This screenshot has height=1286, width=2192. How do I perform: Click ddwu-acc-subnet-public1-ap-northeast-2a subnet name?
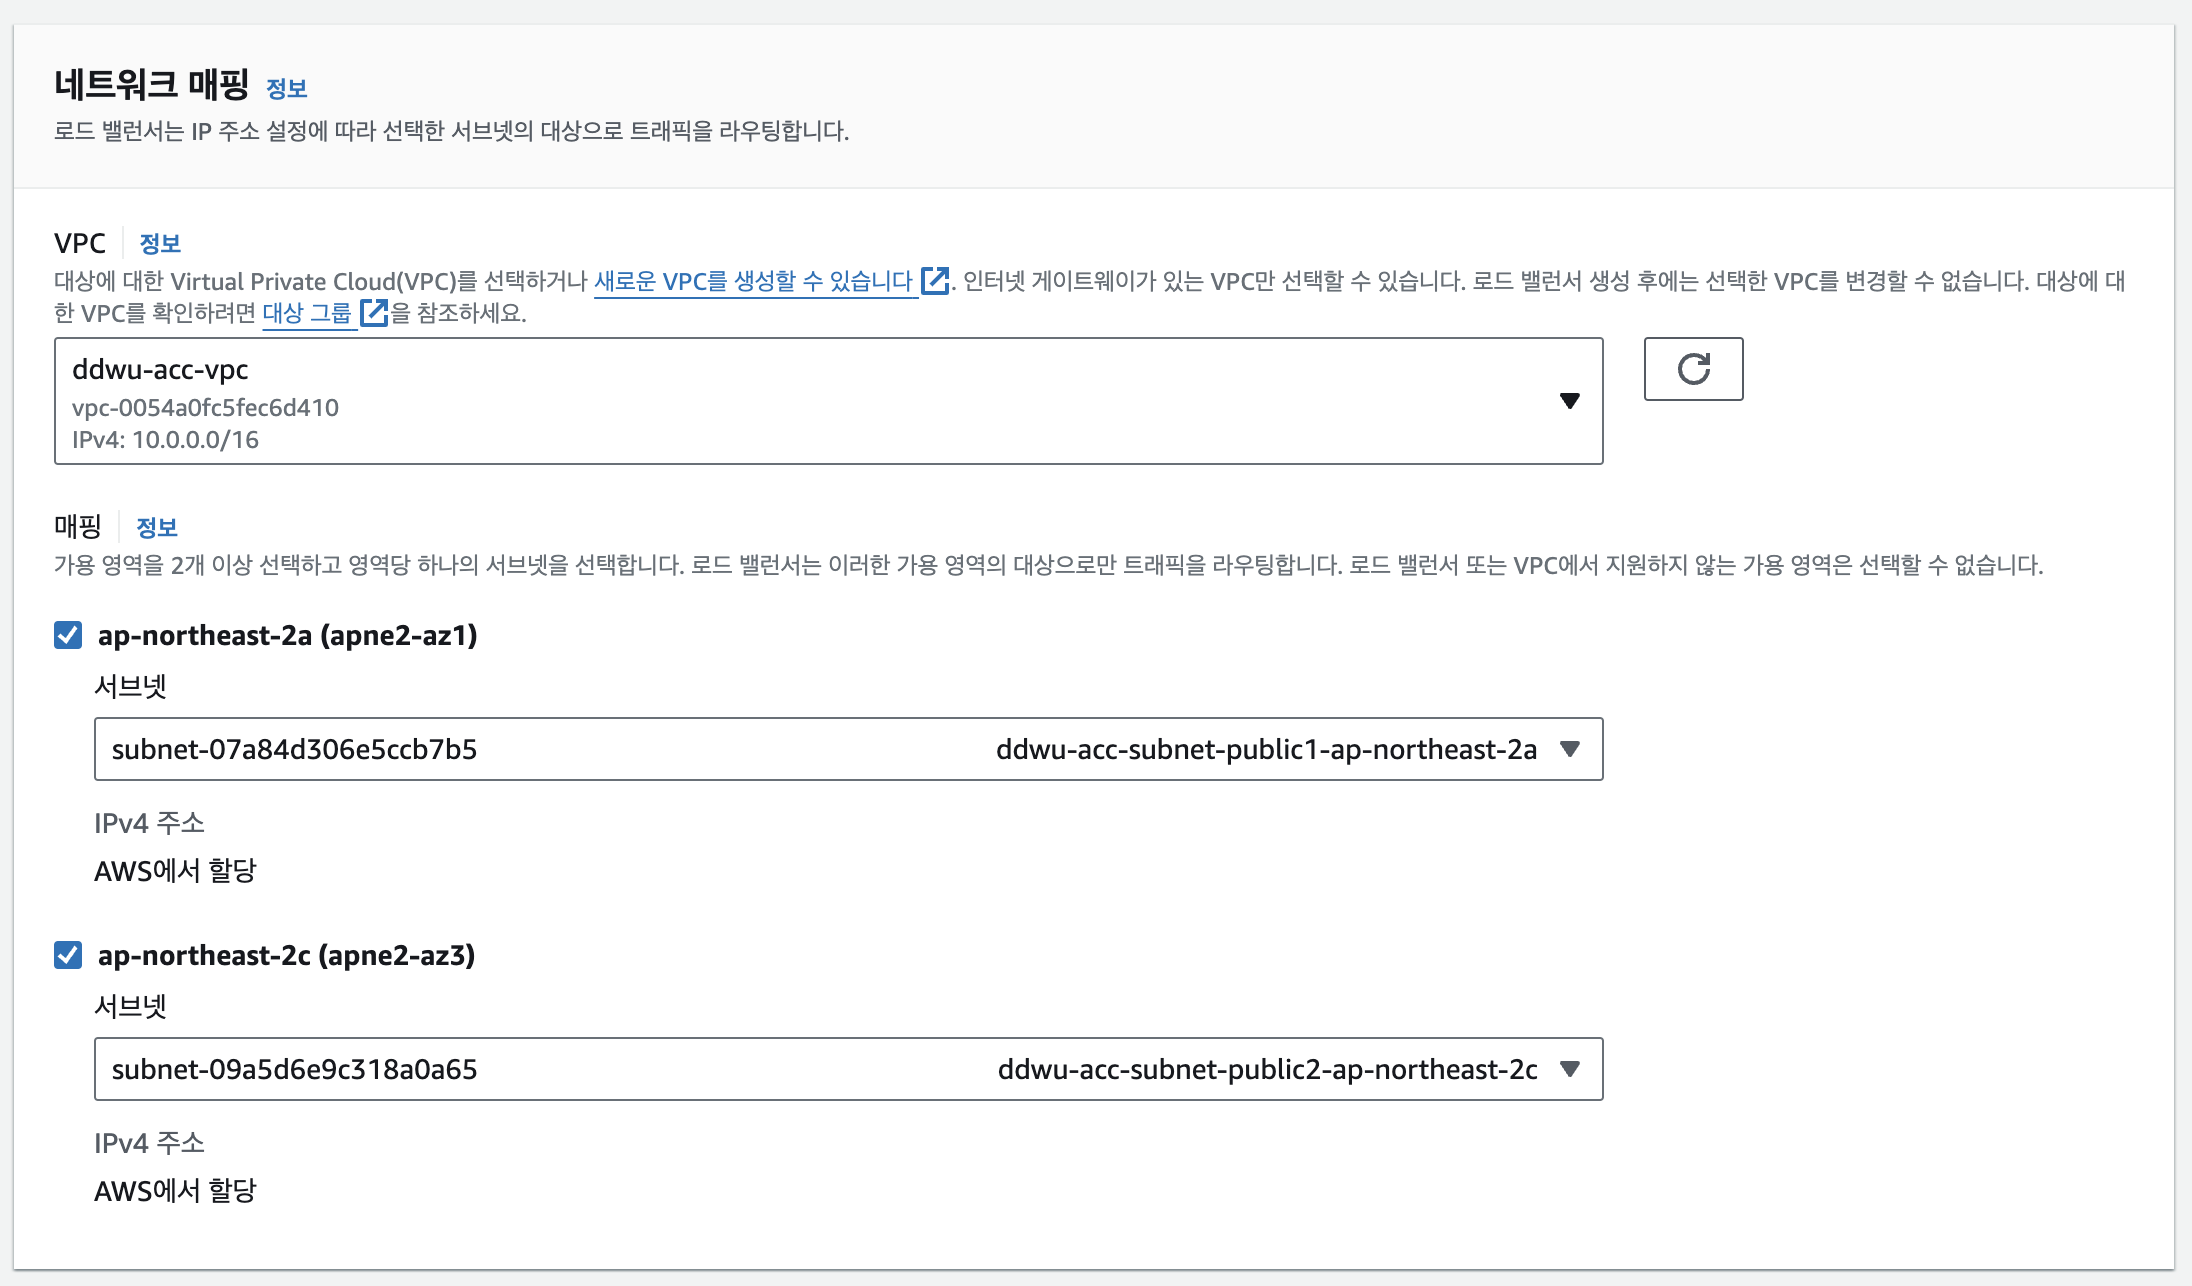pyautogui.click(x=1266, y=749)
